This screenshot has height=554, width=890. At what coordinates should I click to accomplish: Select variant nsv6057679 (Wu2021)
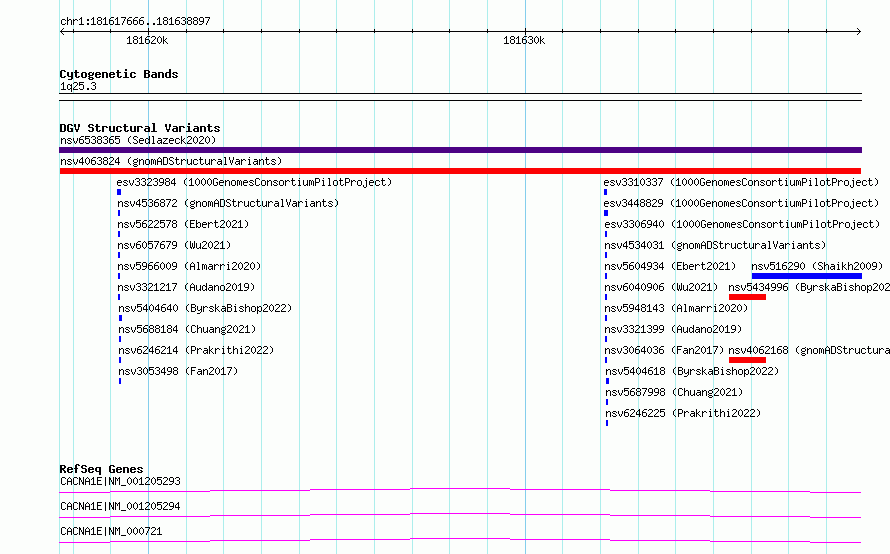pos(174,245)
